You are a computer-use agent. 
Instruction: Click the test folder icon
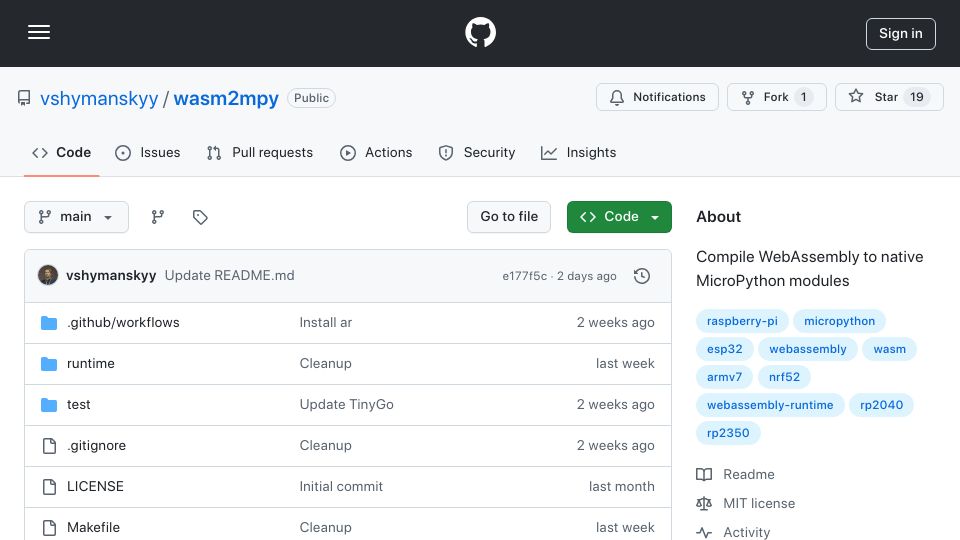coord(49,405)
